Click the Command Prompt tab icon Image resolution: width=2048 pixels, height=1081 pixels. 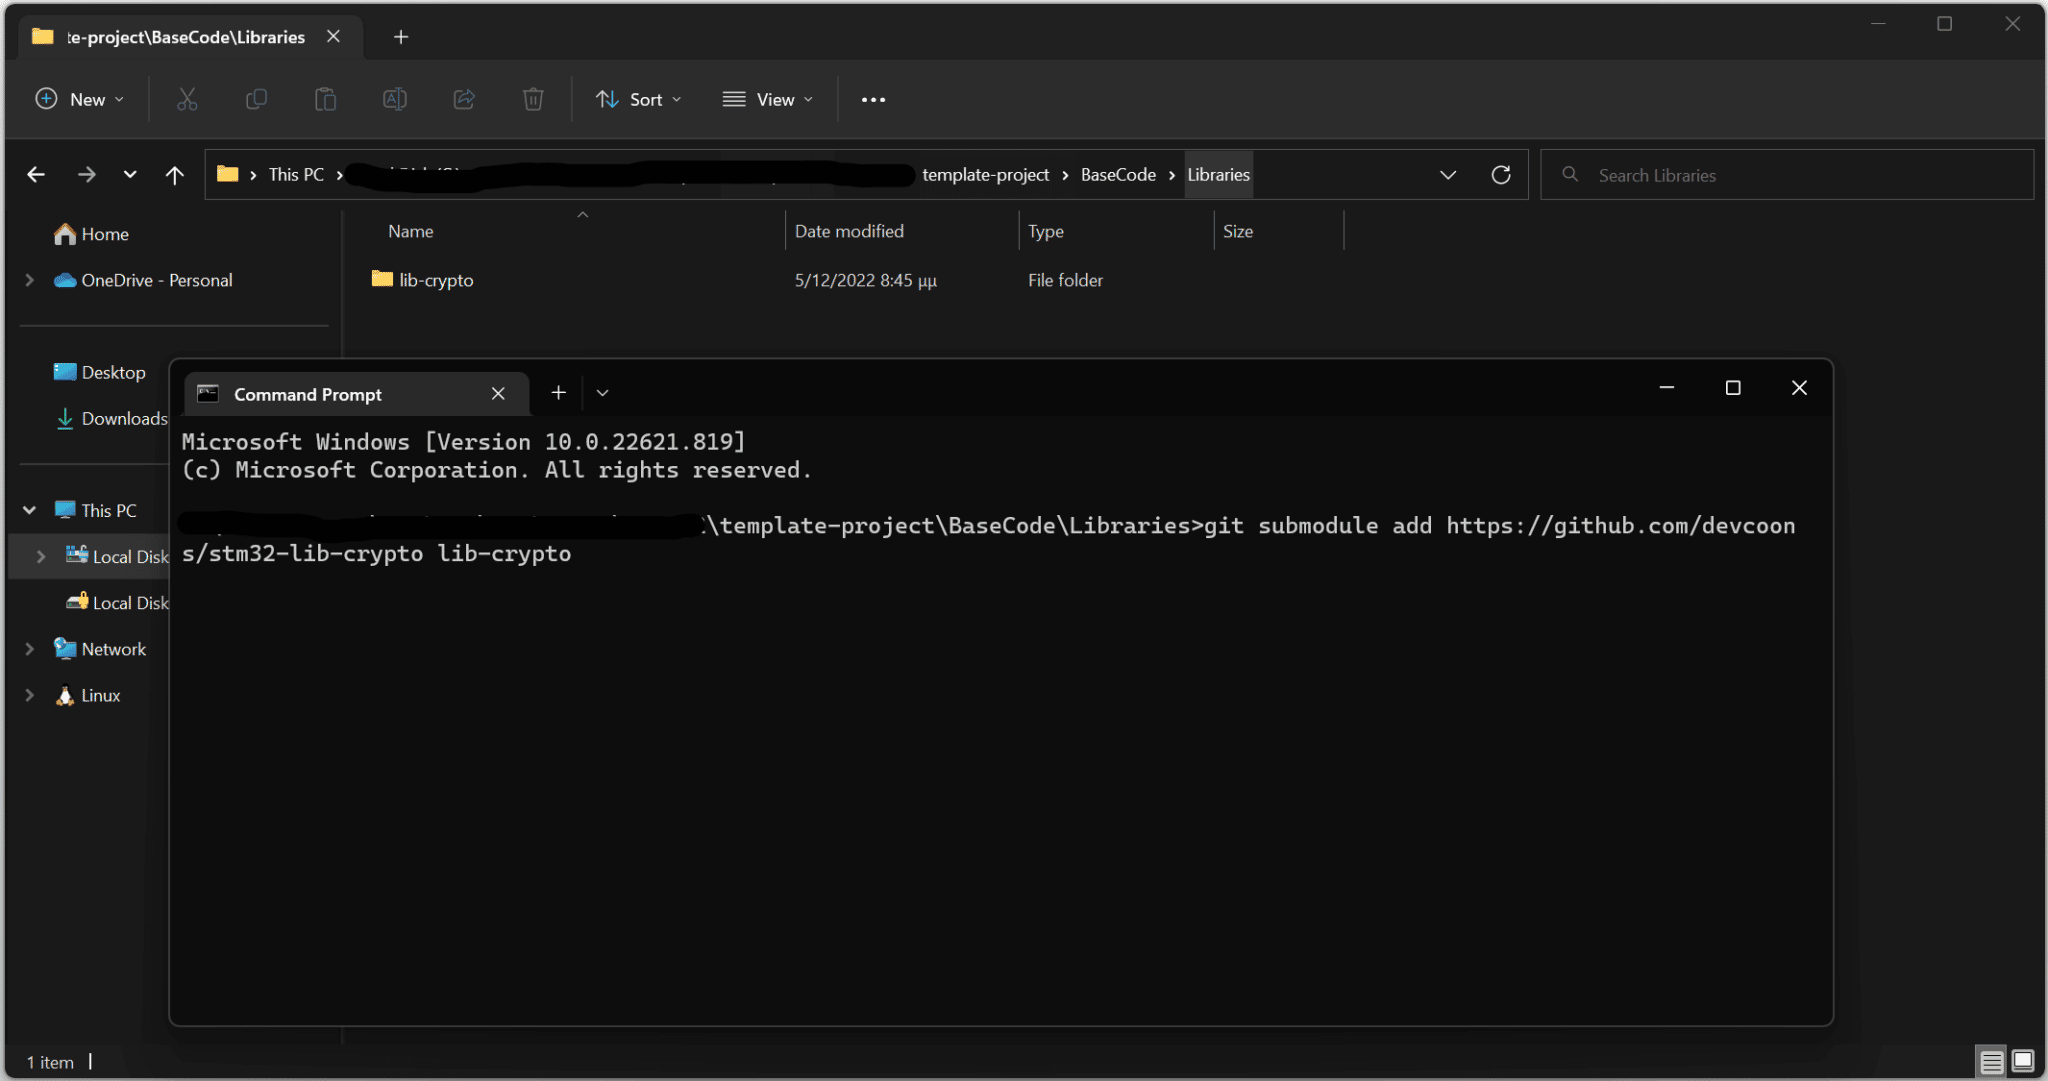pyautogui.click(x=208, y=393)
